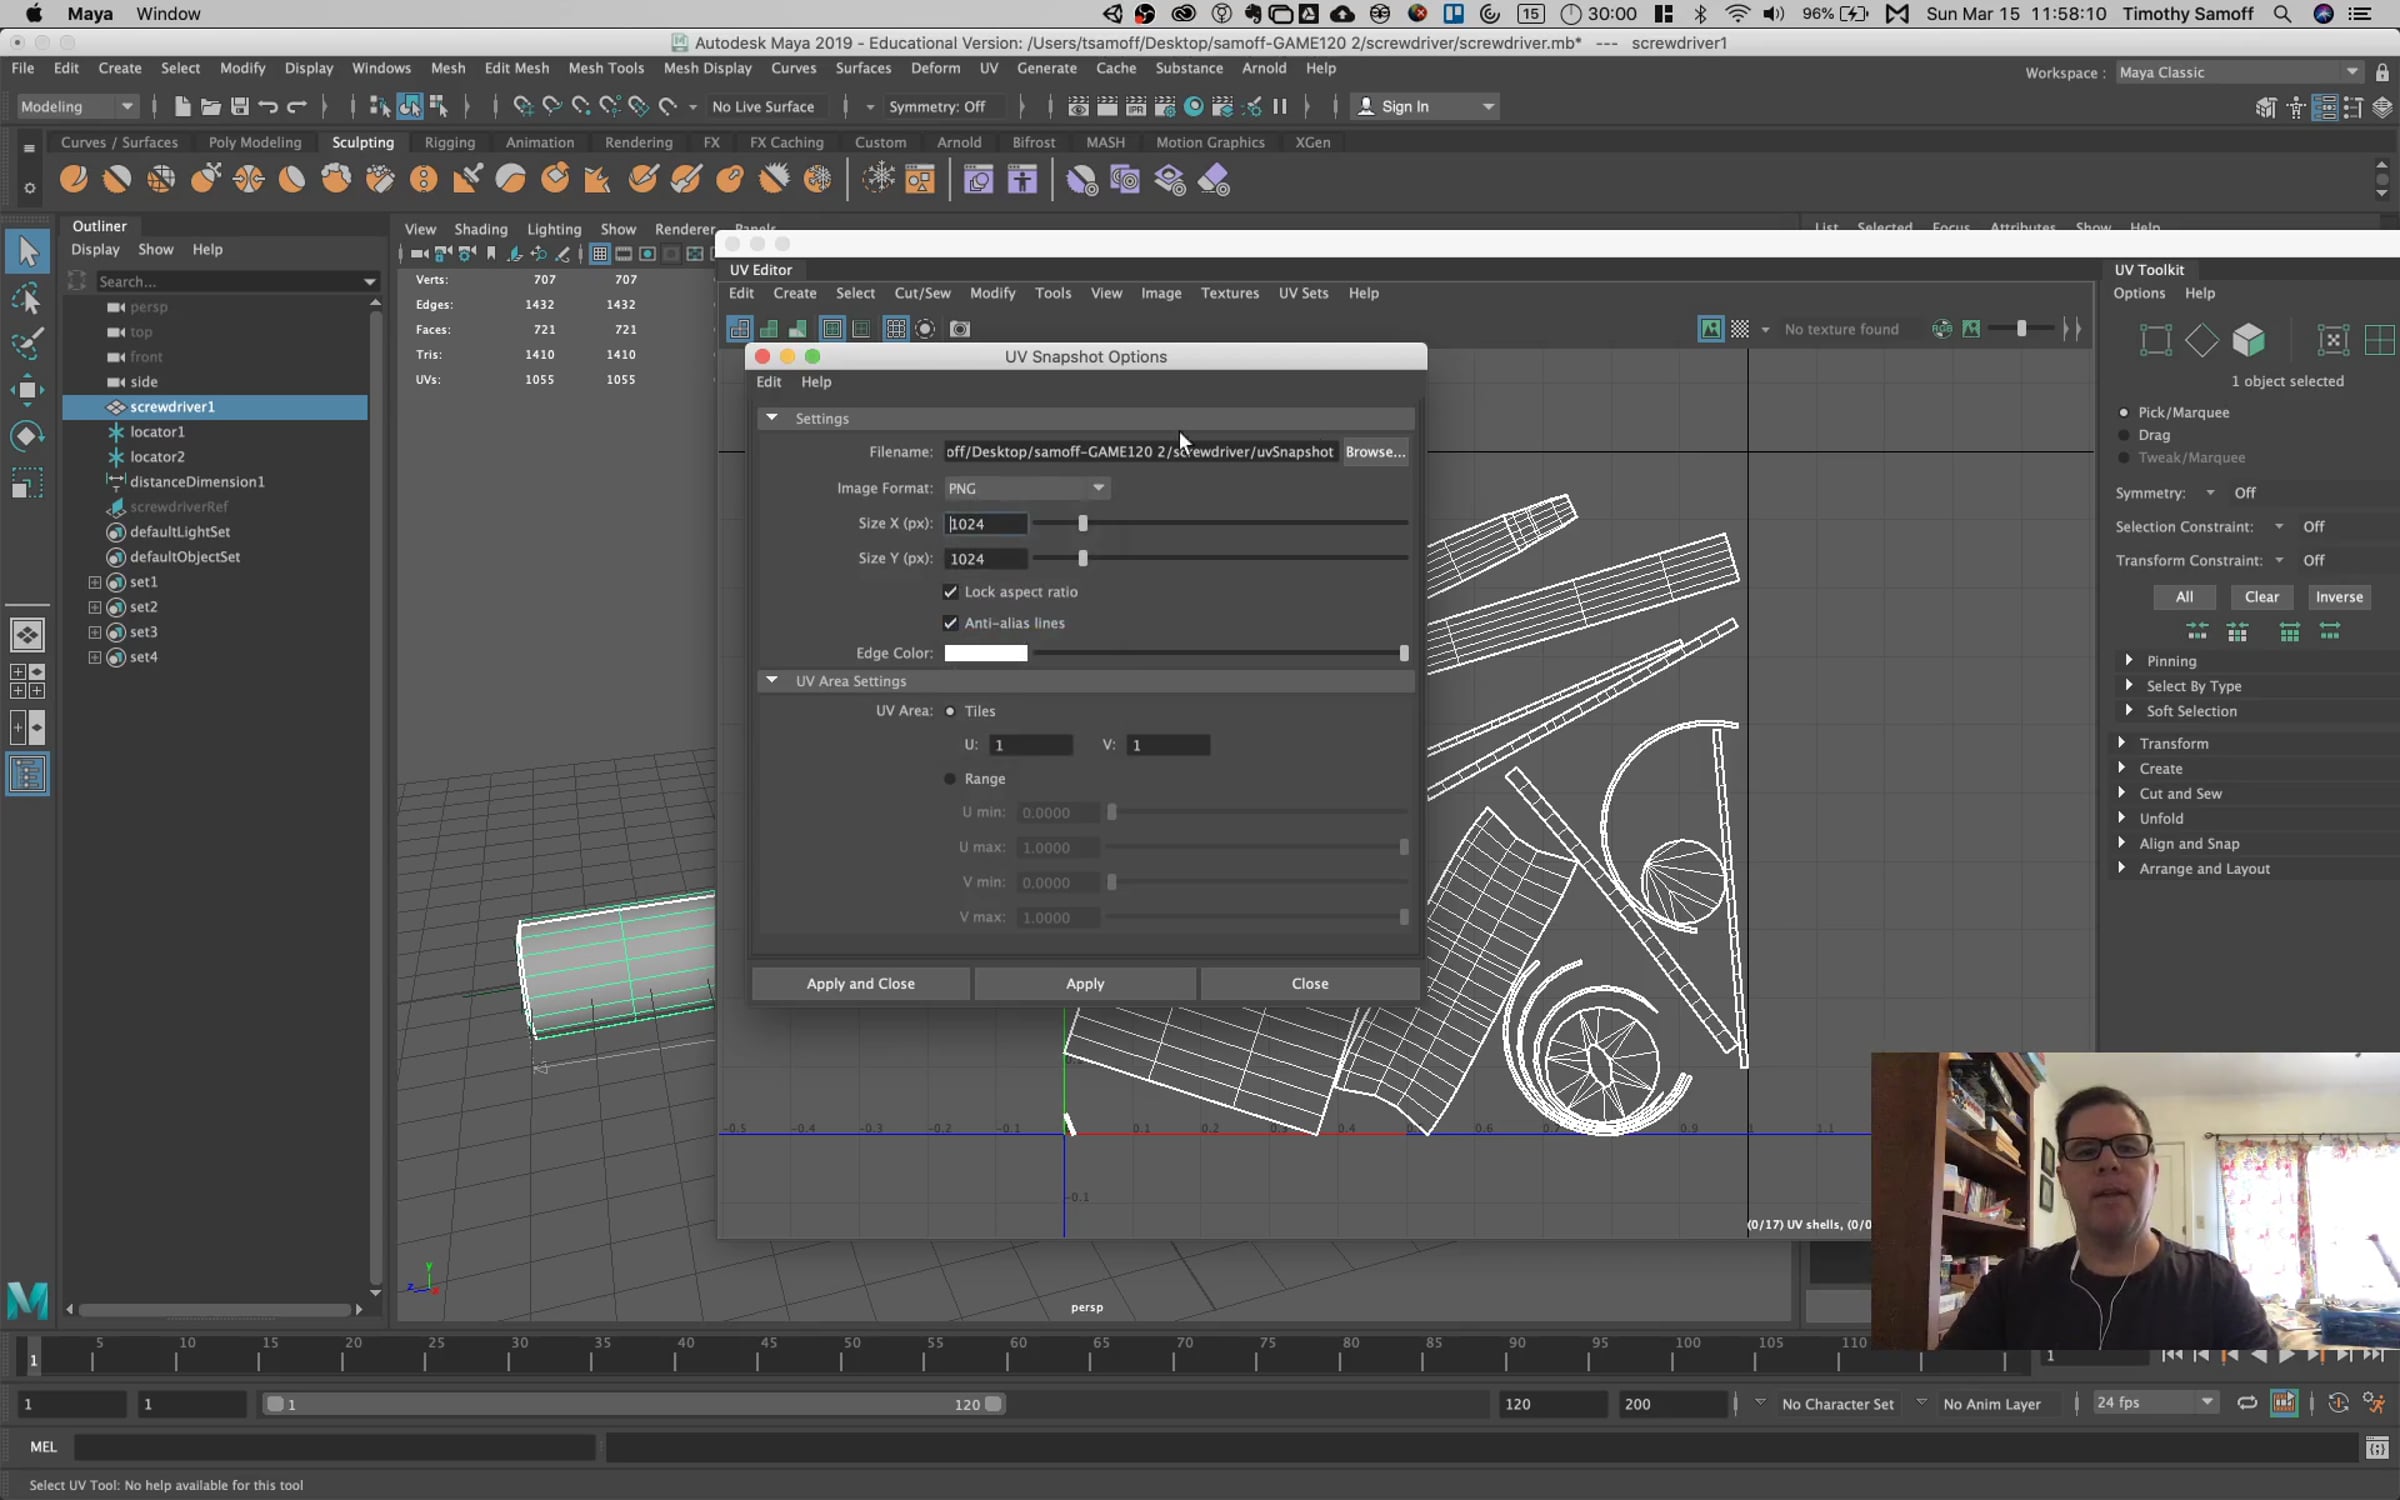Select the first sculpt brush on shelf

tap(73, 180)
